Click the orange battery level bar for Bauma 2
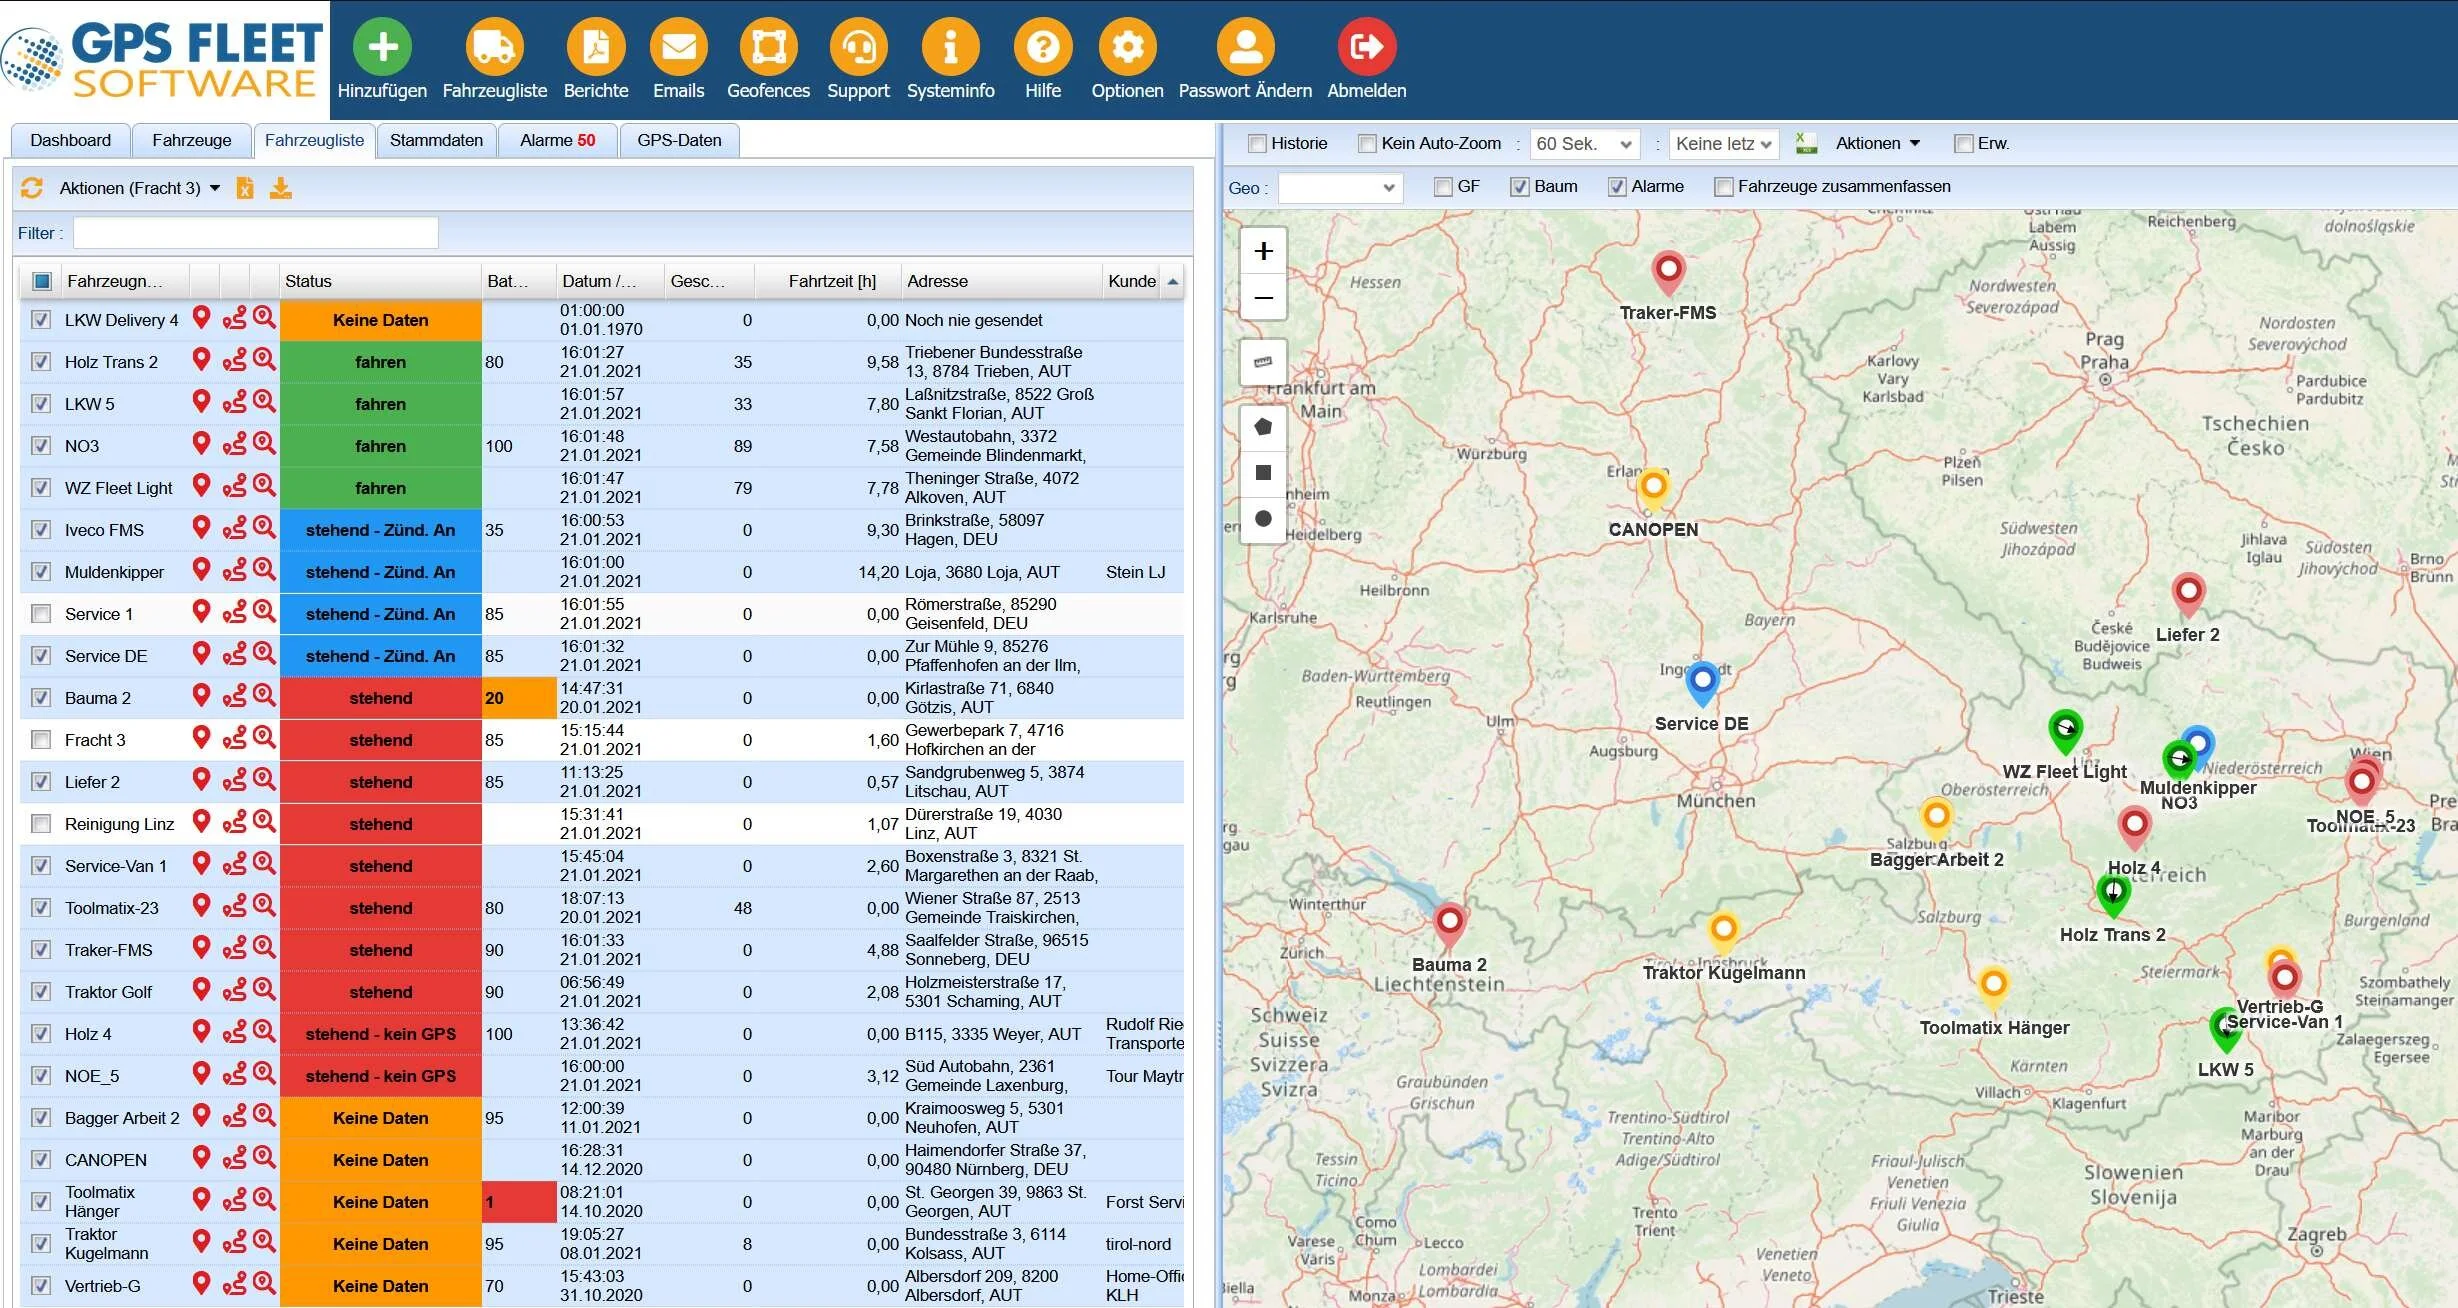Image resolution: width=2458 pixels, height=1308 pixels. [x=520, y=697]
